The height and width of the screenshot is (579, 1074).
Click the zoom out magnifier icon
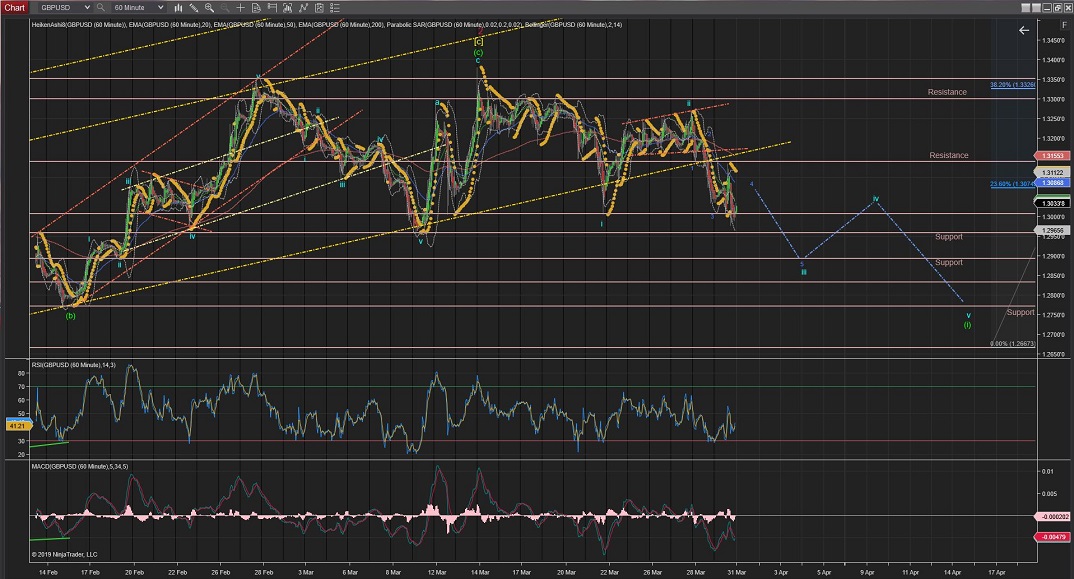(x=225, y=8)
